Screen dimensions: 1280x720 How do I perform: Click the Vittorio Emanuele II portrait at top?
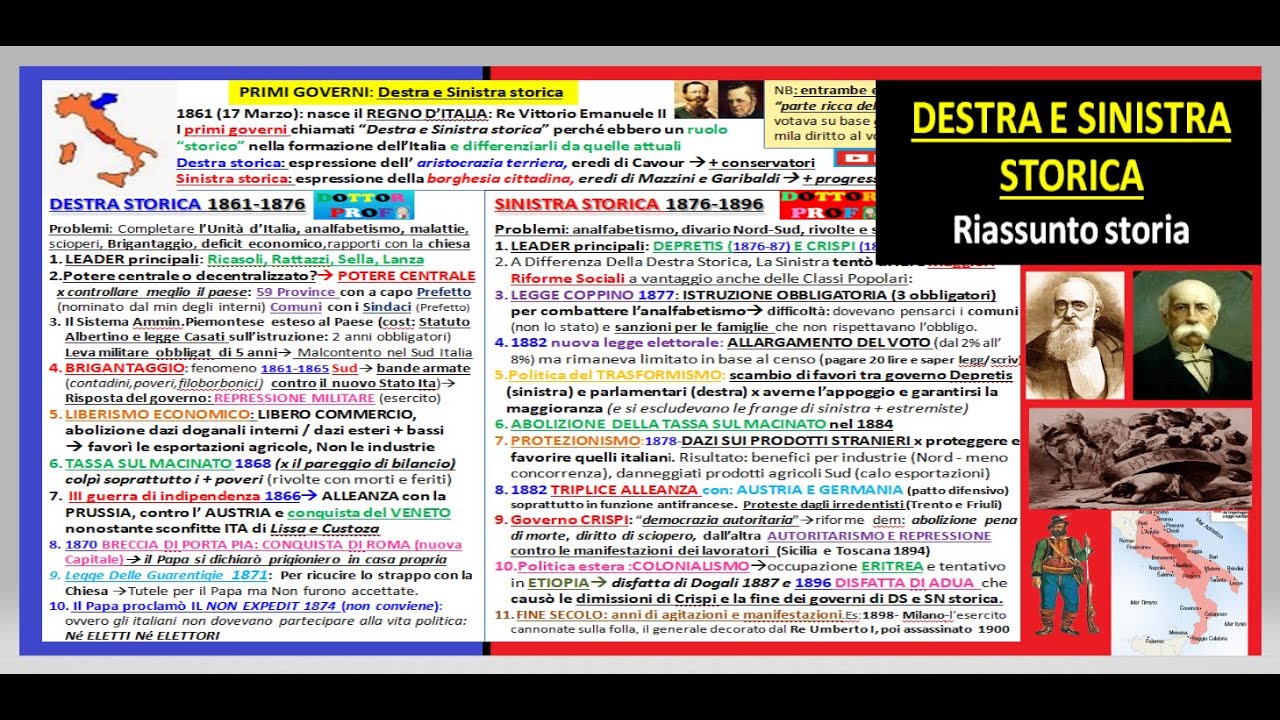click(x=694, y=100)
